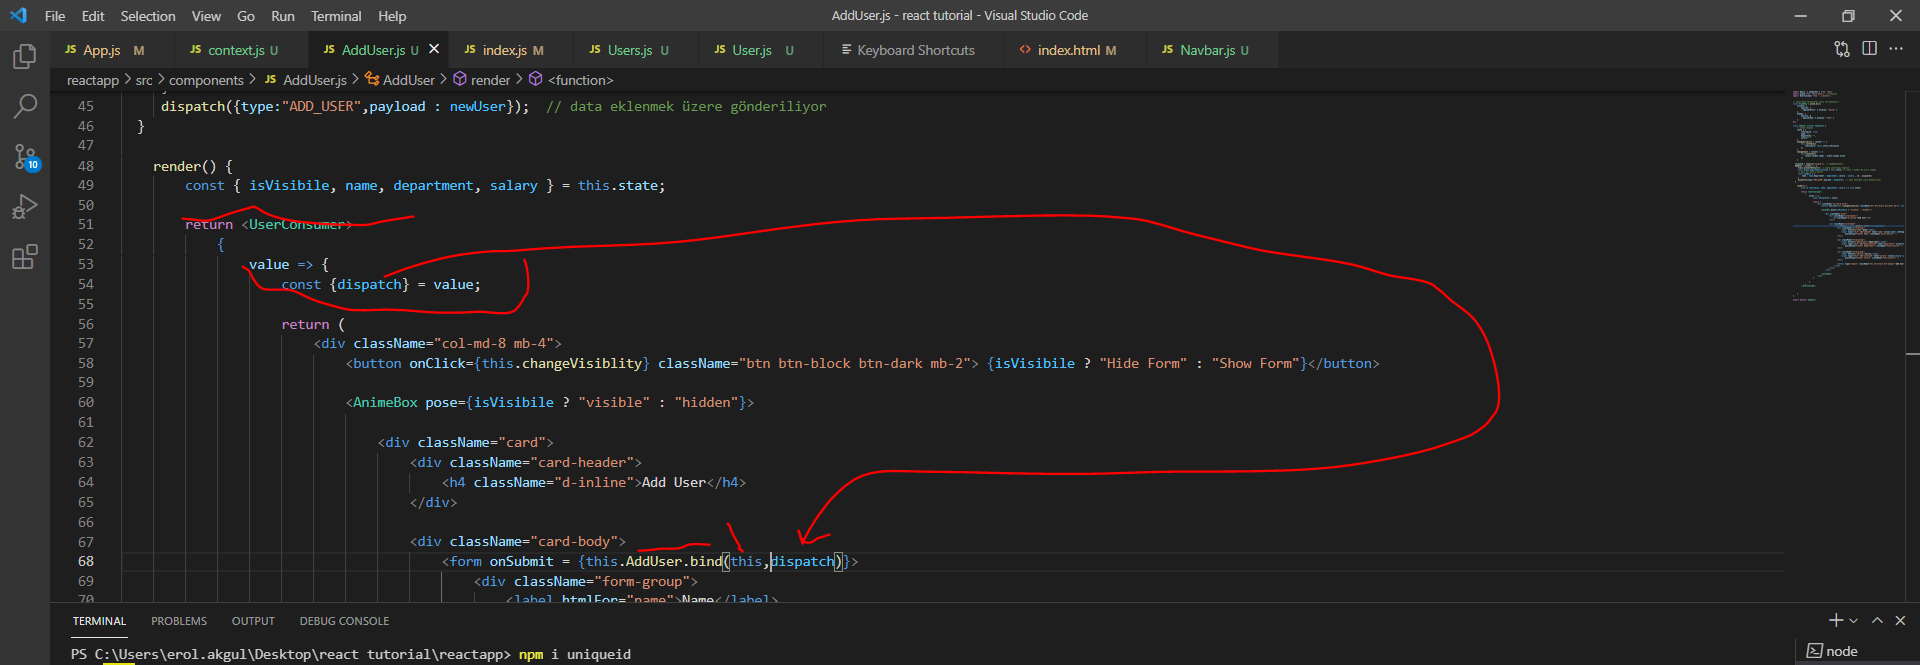The height and width of the screenshot is (665, 1920).
Task: Close the AddUser.js editor tab
Action: pos(434,49)
